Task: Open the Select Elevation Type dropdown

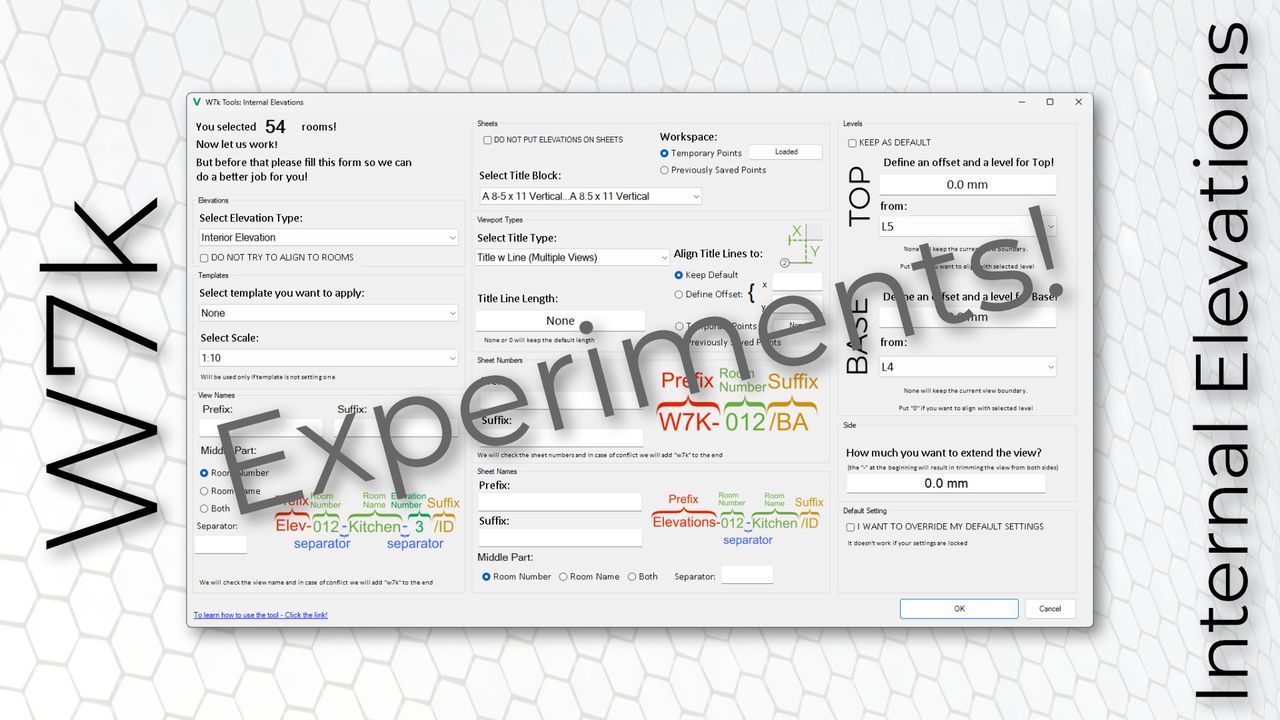Action: tap(328, 237)
